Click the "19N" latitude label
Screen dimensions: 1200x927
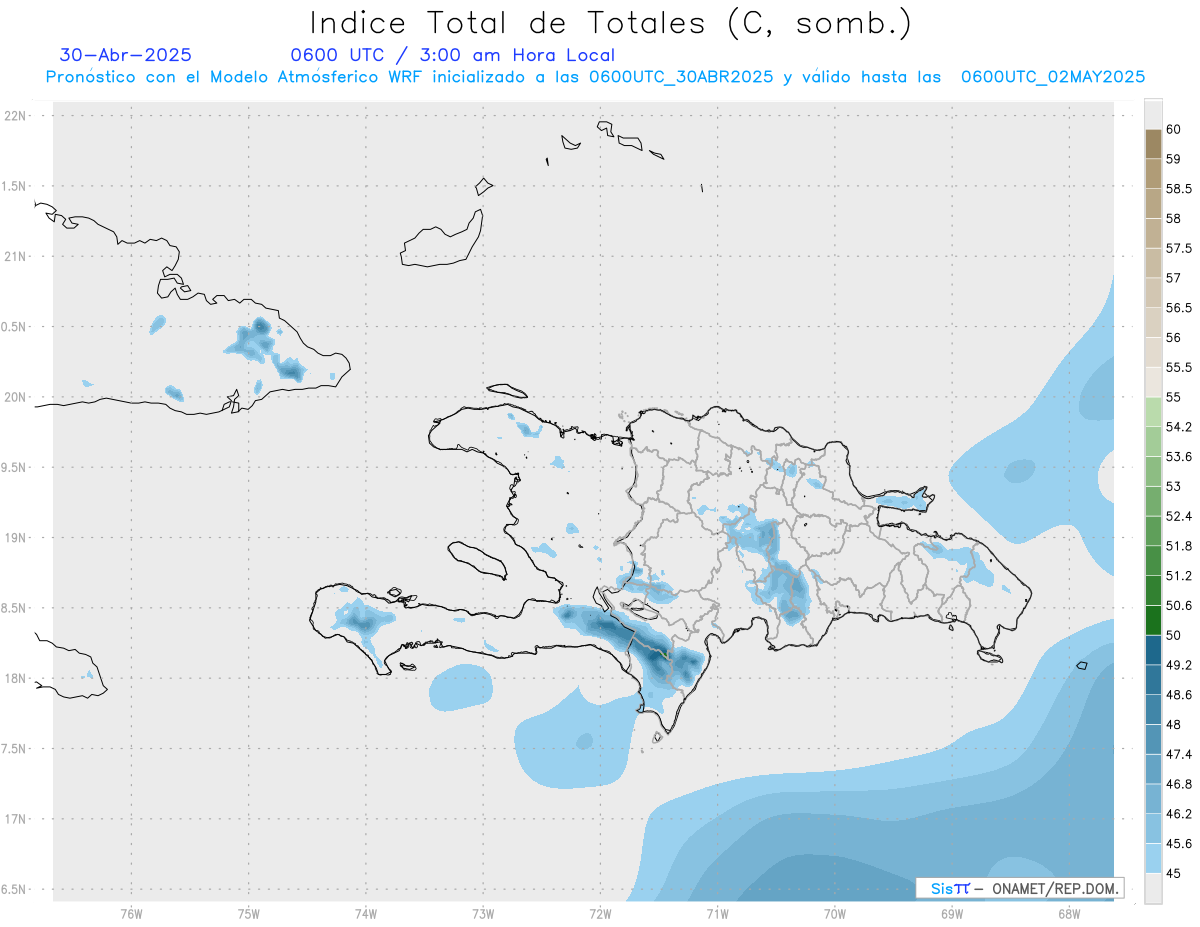pos(17,538)
